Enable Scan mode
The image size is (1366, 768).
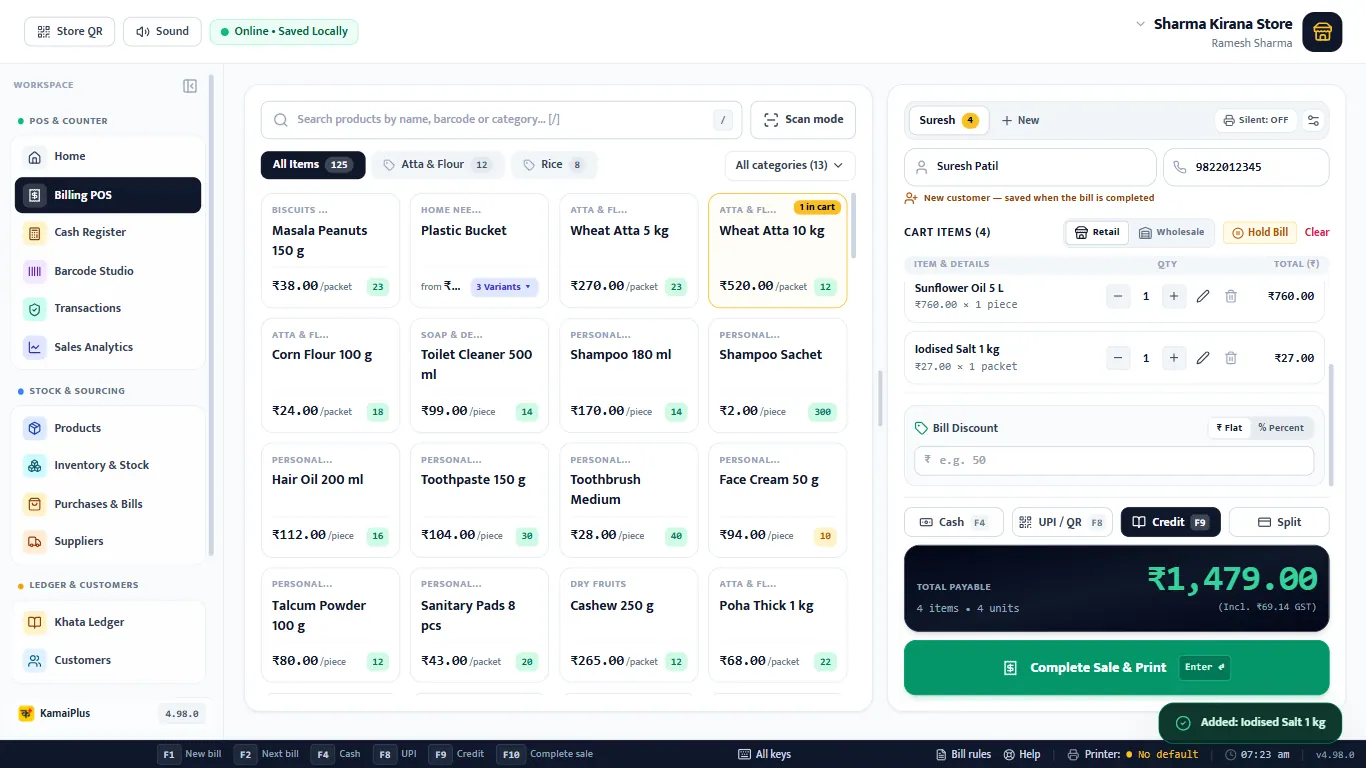pos(803,120)
